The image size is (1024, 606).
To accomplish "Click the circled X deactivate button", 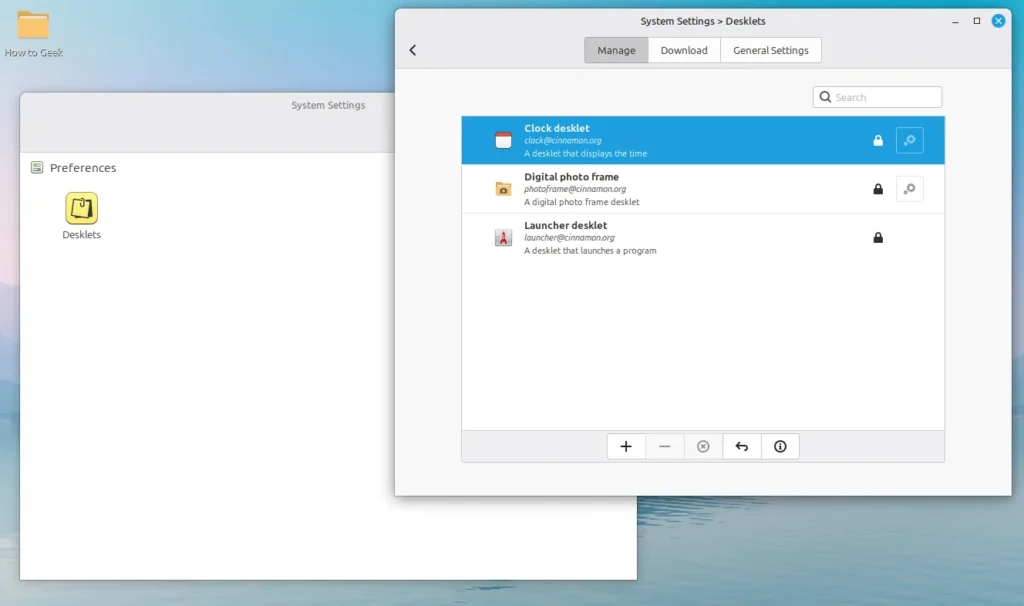I will [x=703, y=446].
